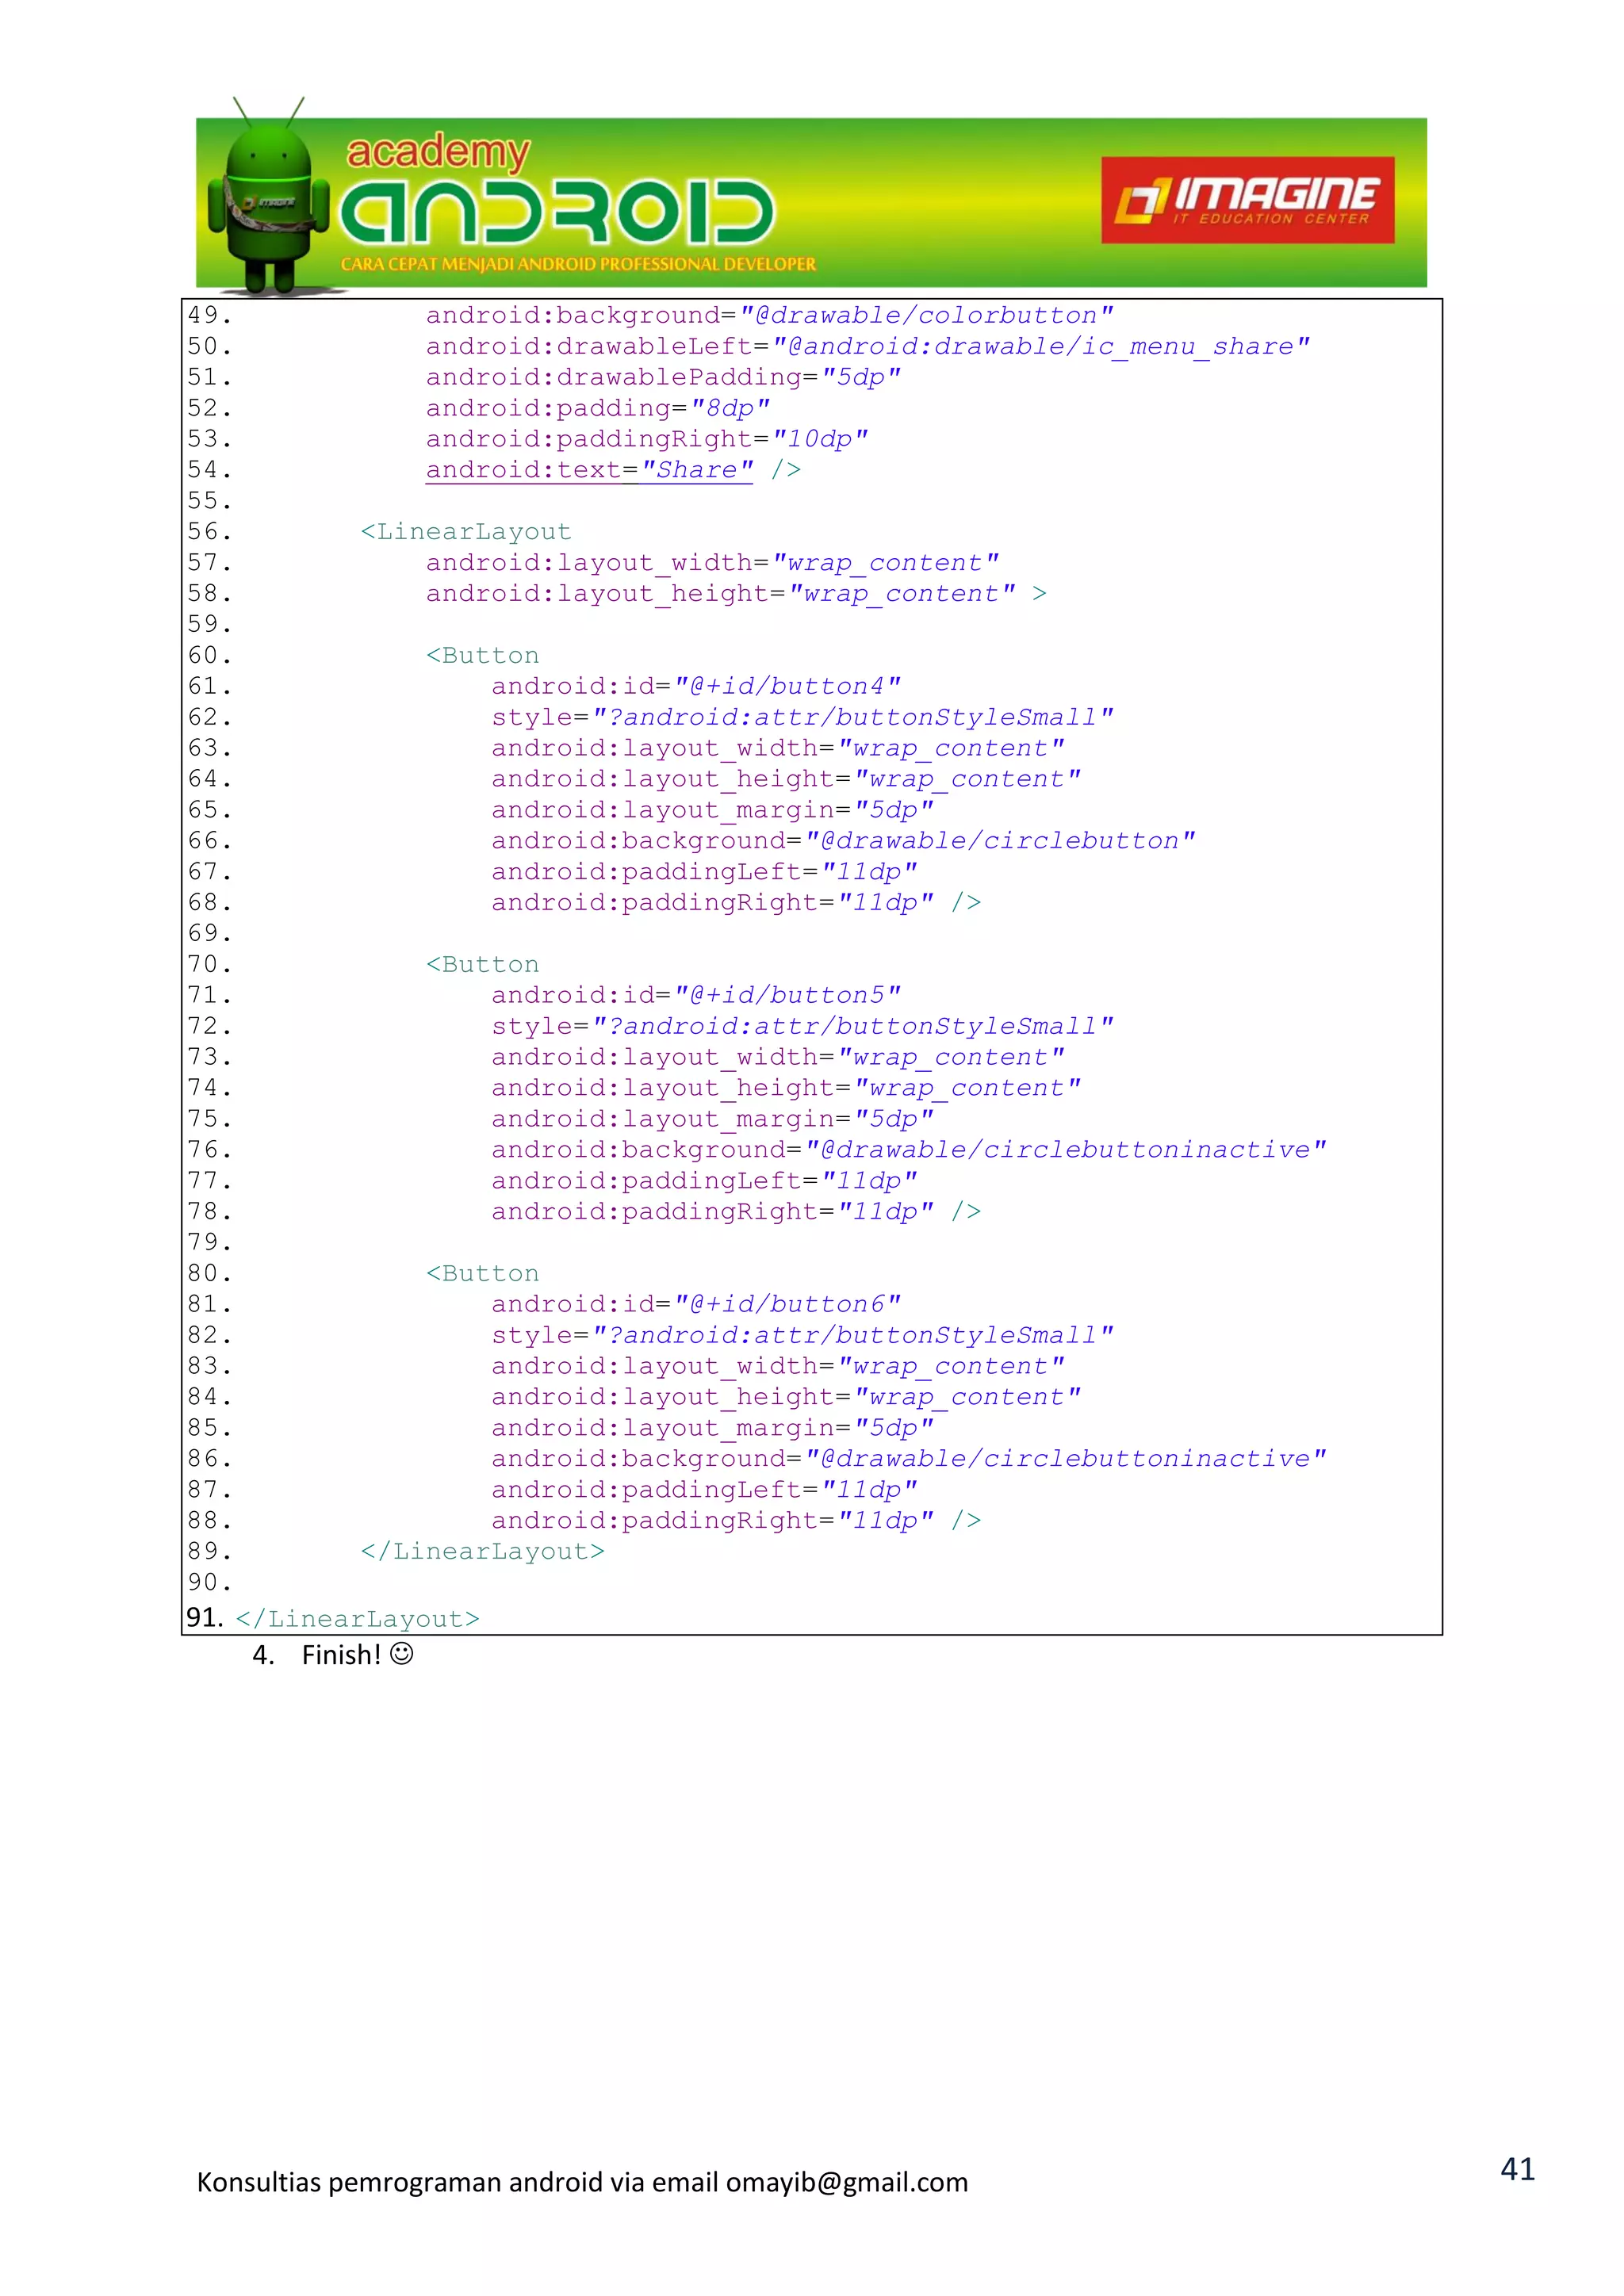Screen dimensions: 1624x2296
Task: Click the Imagine IT Education Center logo
Action: click(x=1247, y=200)
